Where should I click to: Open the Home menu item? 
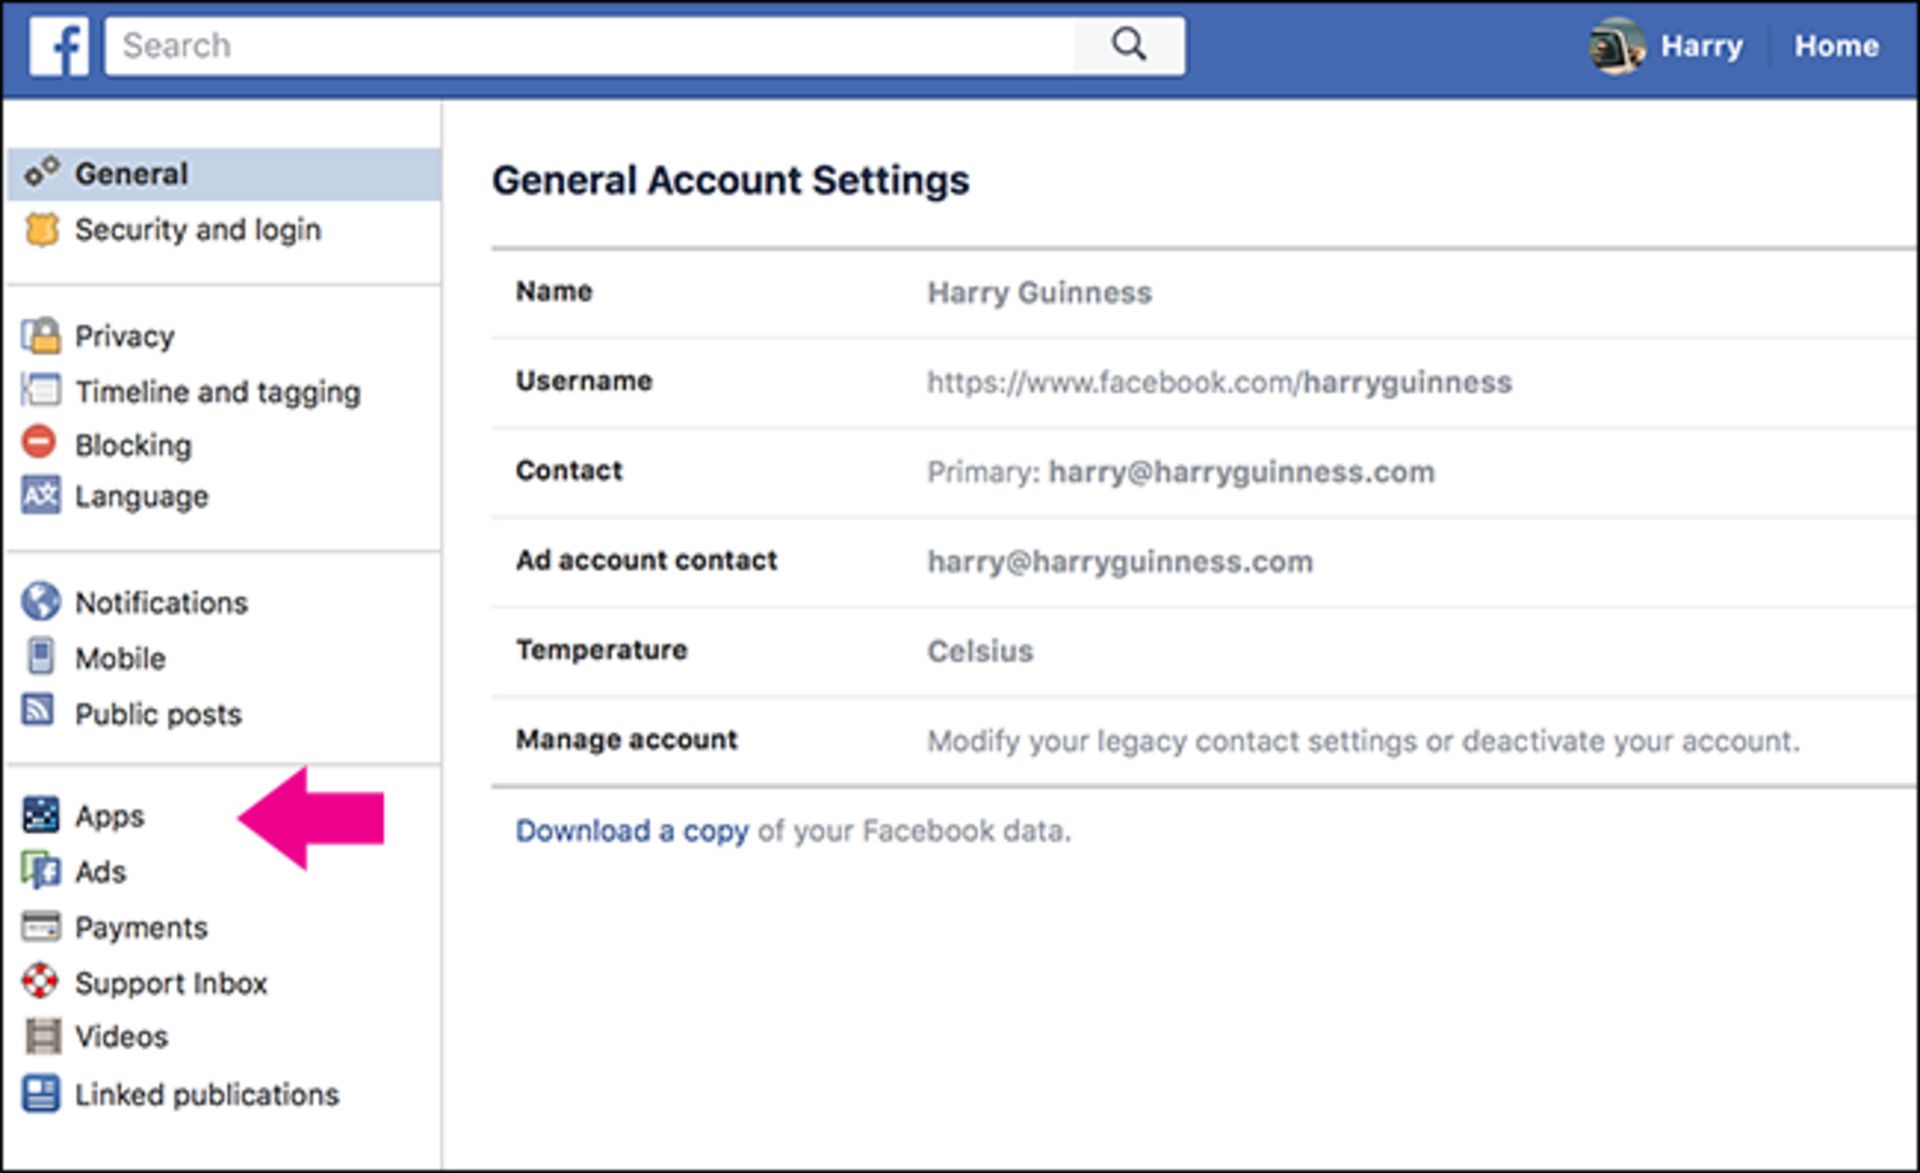tap(1837, 45)
